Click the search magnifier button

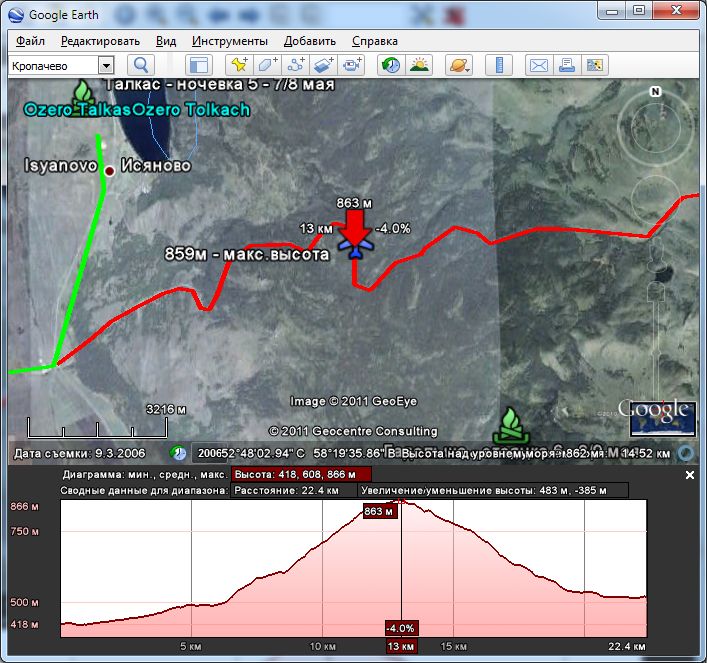tap(141, 65)
